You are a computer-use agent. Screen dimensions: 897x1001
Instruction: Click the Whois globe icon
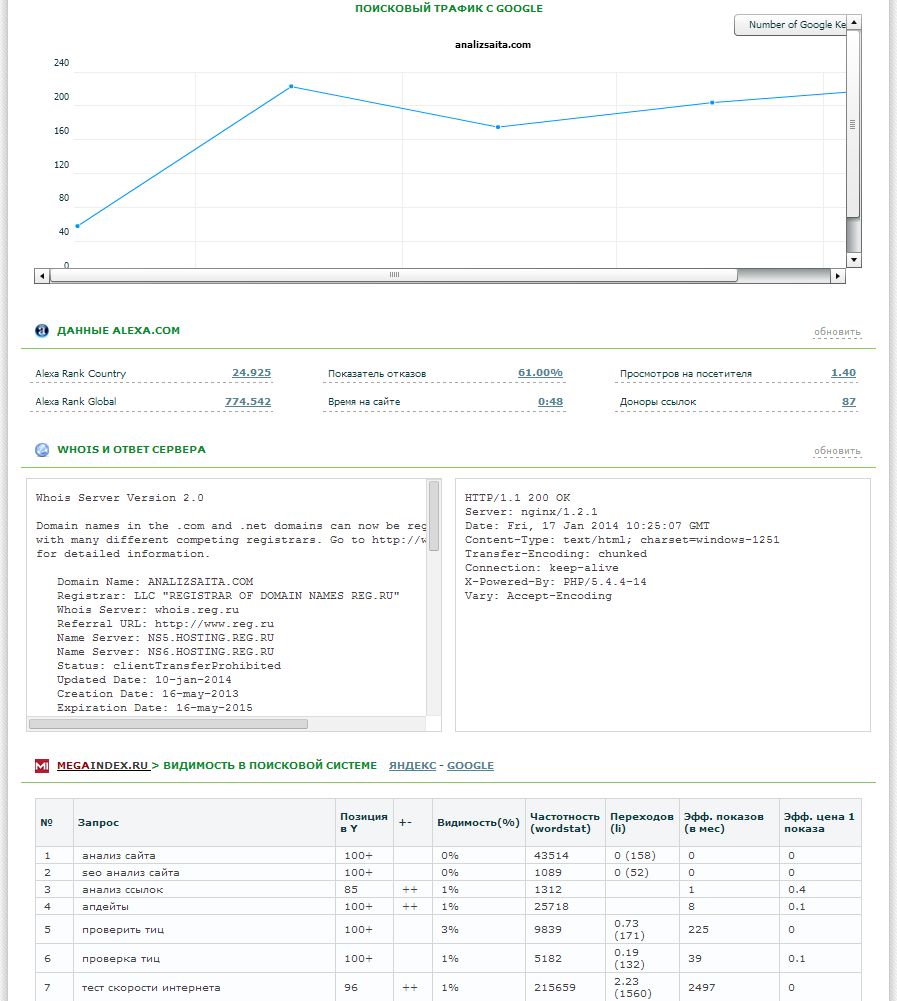[x=42, y=450]
